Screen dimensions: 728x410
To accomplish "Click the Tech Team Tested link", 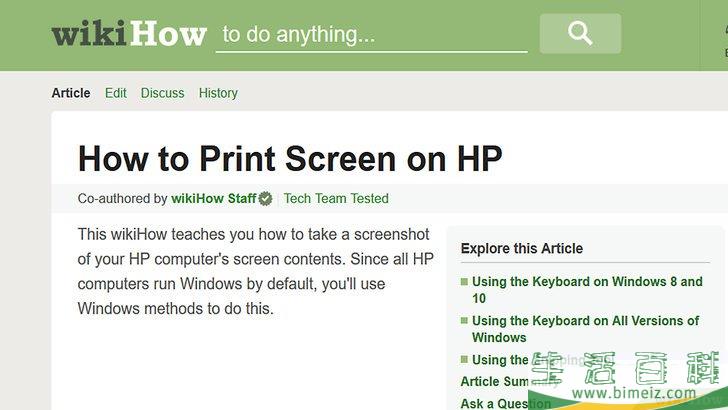I will coord(336,199).
